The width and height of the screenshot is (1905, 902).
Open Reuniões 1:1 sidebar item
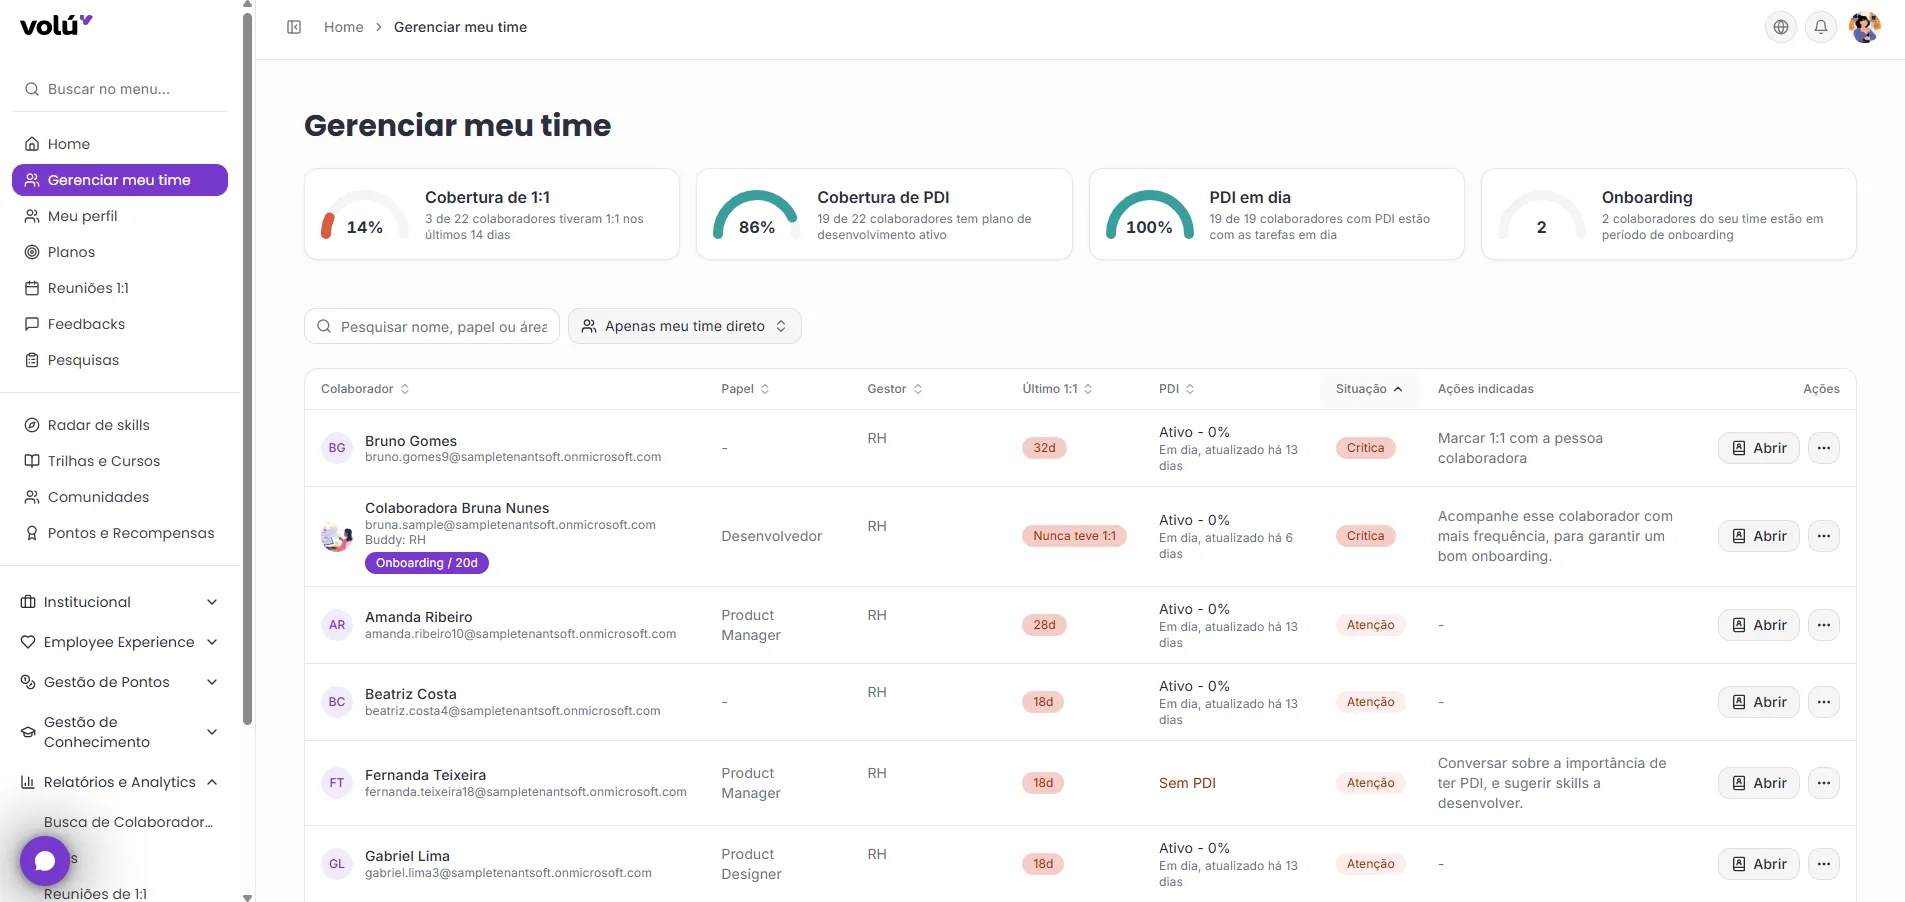pyautogui.click(x=120, y=288)
